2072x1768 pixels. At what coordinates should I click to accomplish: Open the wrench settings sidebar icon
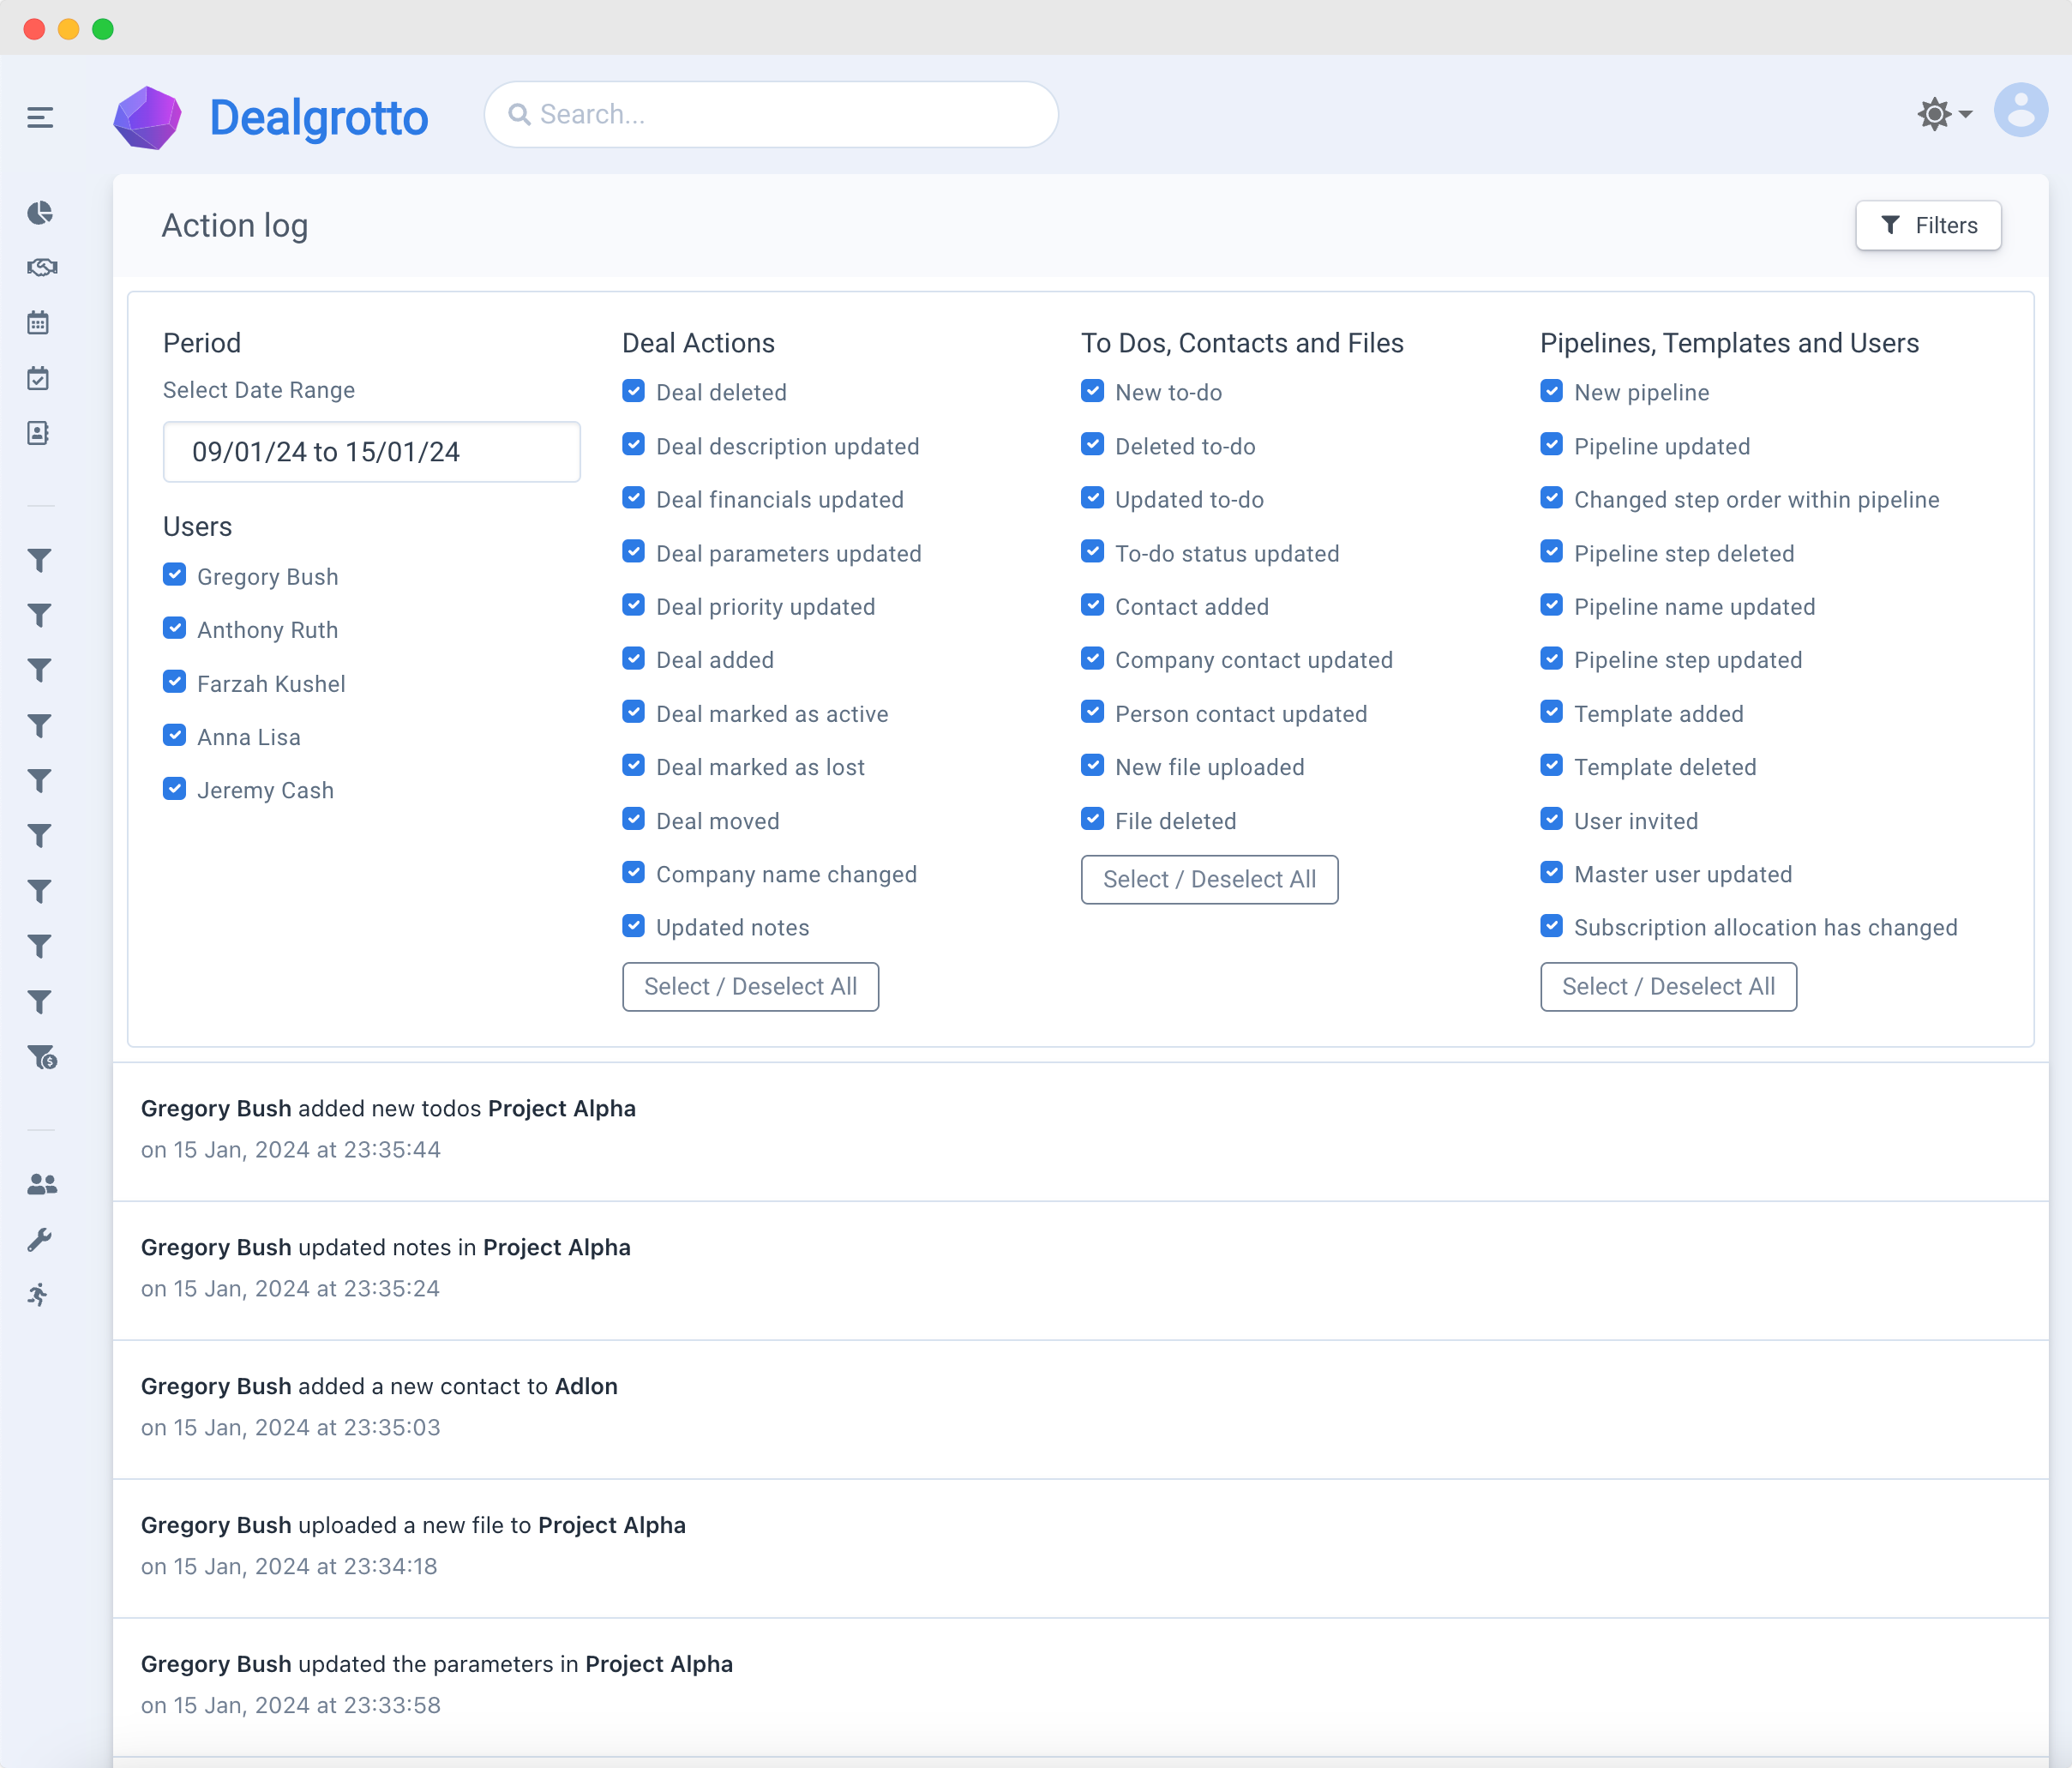(x=39, y=1240)
